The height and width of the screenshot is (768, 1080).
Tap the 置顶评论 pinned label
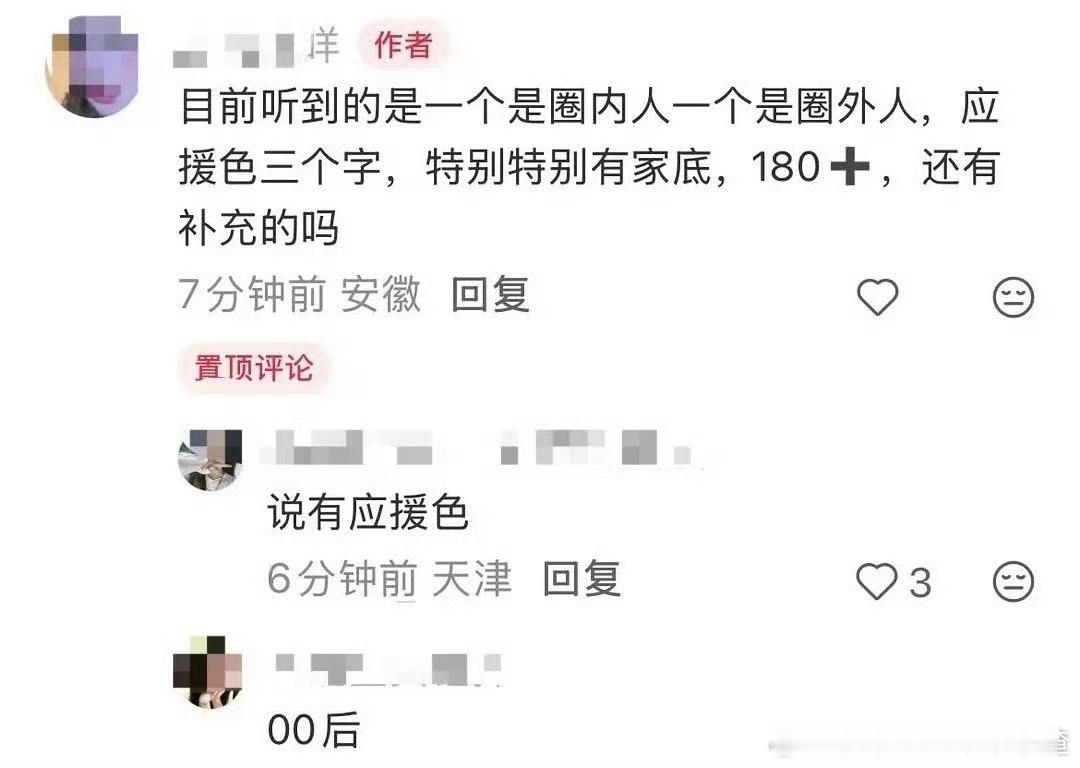(253, 368)
